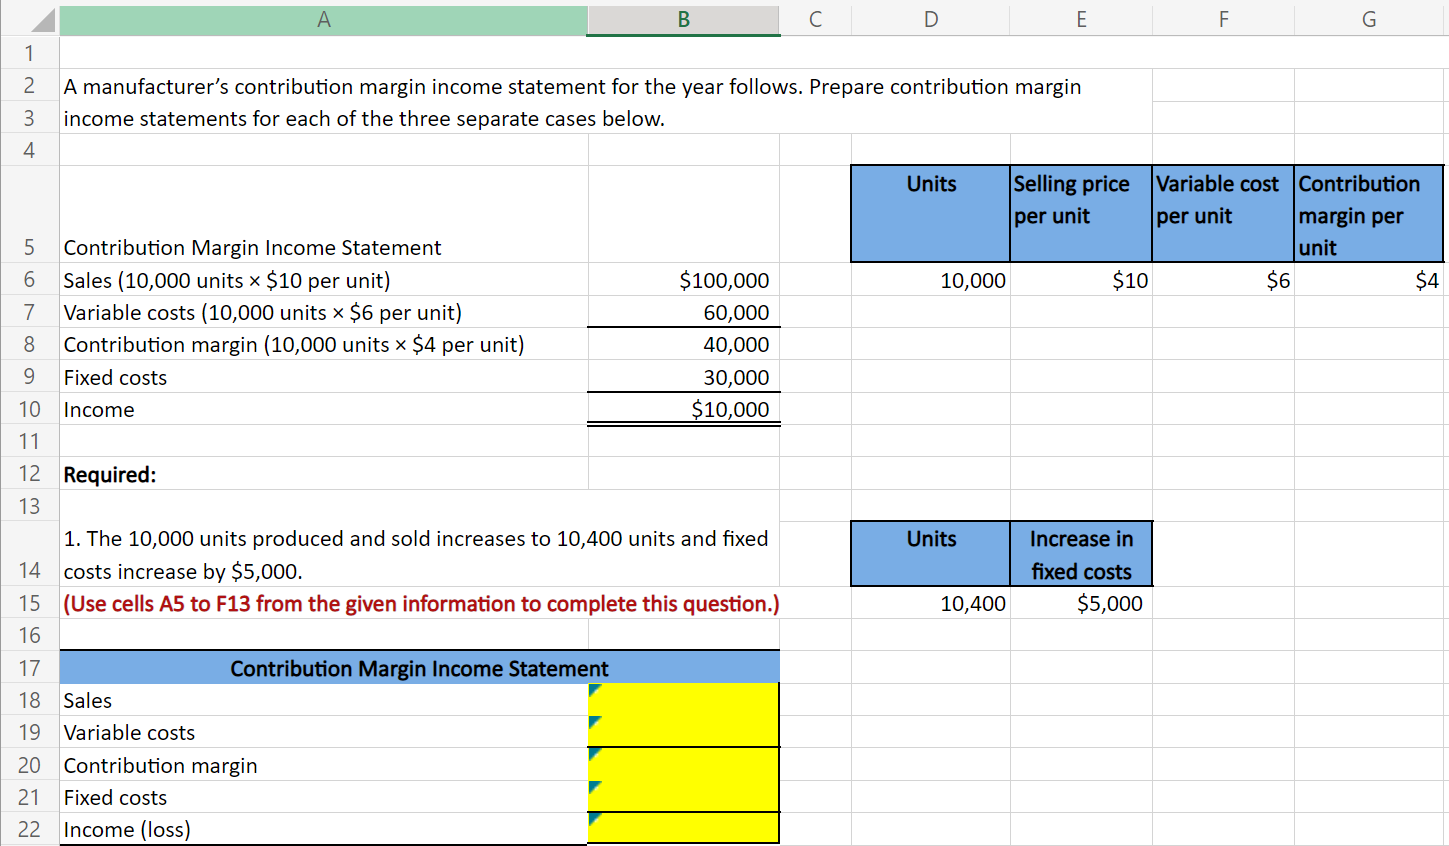The height and width of the screenshot is (846, 1449).
Task: Click the 10,400 units value cell
Action: (x=931, y=603)
